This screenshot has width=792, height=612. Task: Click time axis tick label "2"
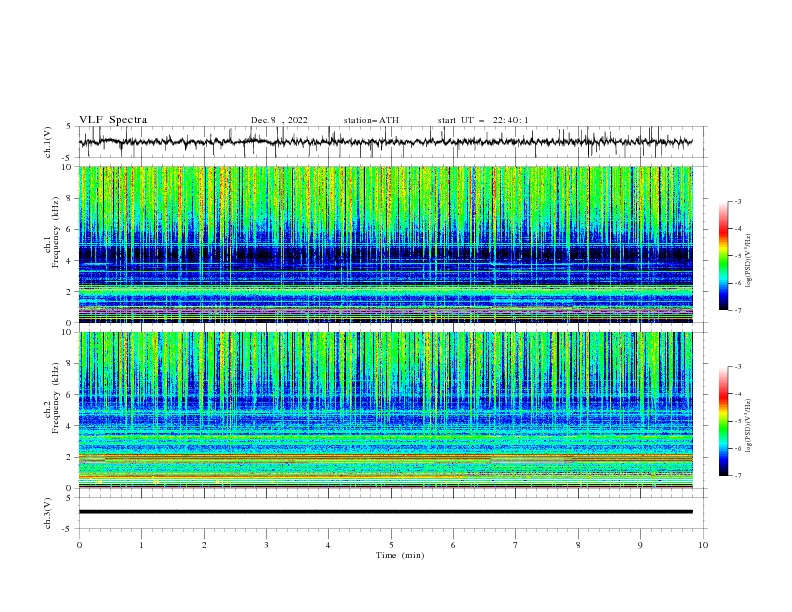pos(204,545)
